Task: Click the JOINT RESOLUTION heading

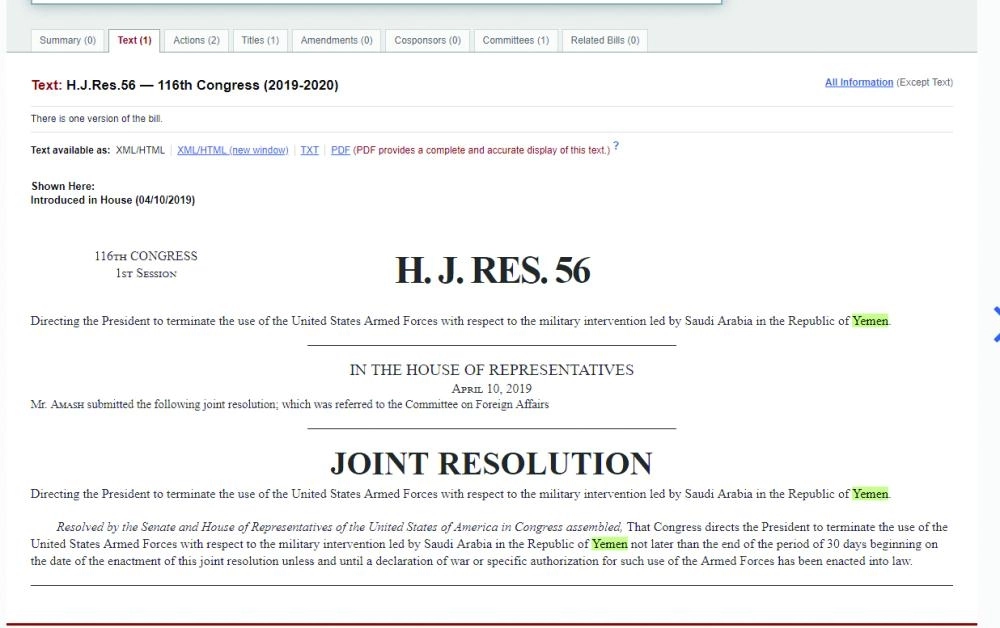Action: click(491, 464)
